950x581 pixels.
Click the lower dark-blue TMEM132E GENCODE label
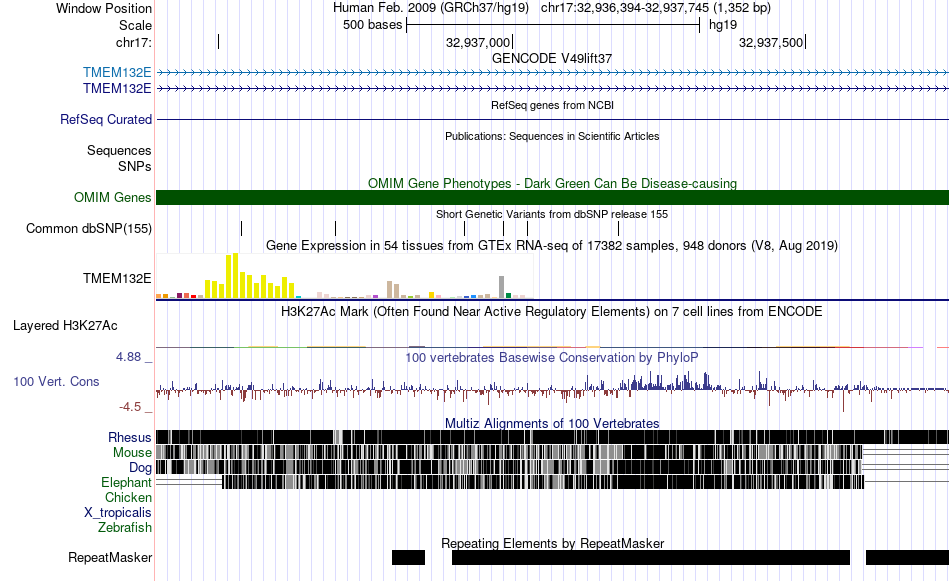pos(117,88)
